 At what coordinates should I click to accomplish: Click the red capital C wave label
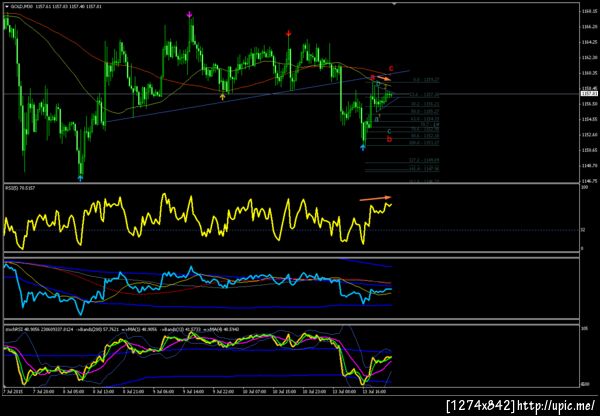[391, 69]
